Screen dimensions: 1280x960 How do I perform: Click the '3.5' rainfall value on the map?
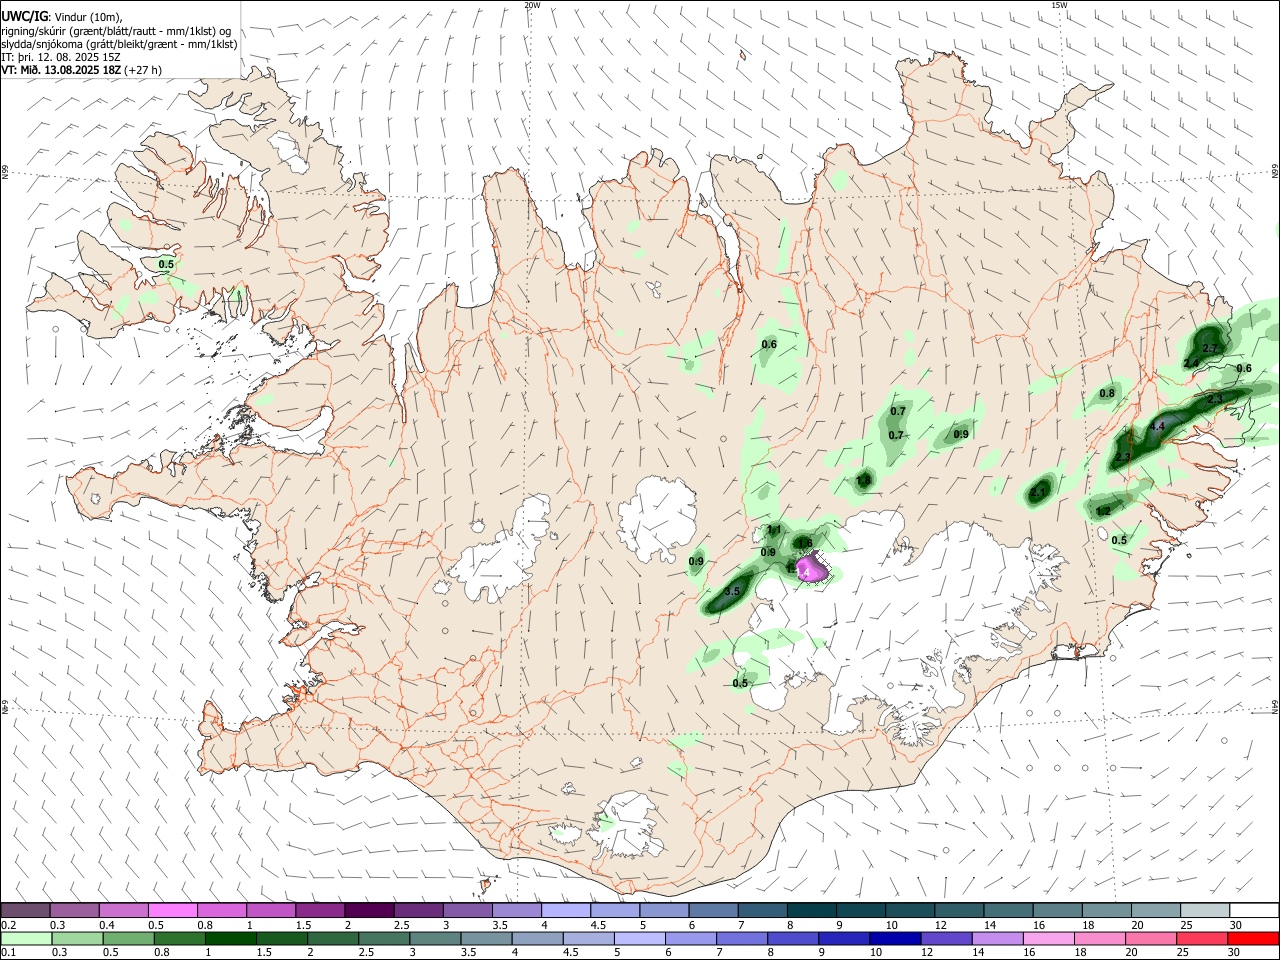[732, 592]
